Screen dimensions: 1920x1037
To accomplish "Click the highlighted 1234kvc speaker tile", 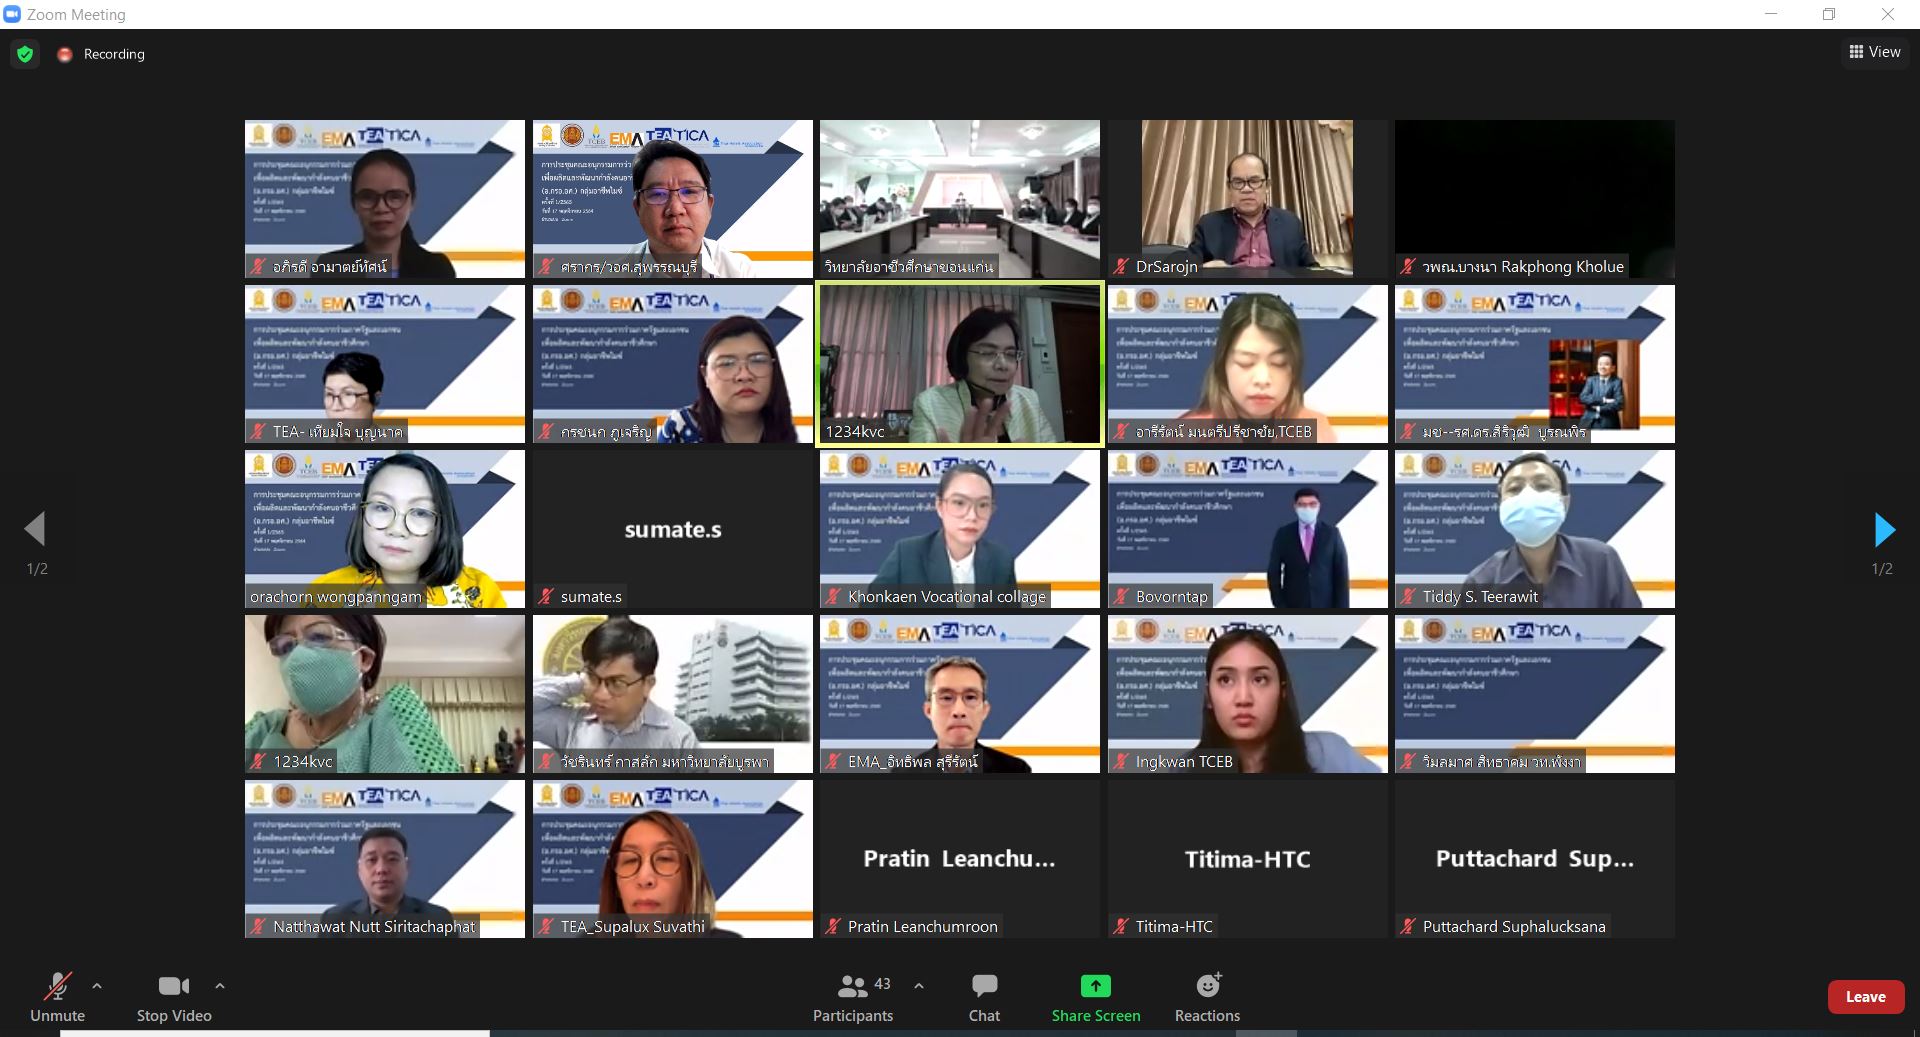I will (x=960, y=364).
